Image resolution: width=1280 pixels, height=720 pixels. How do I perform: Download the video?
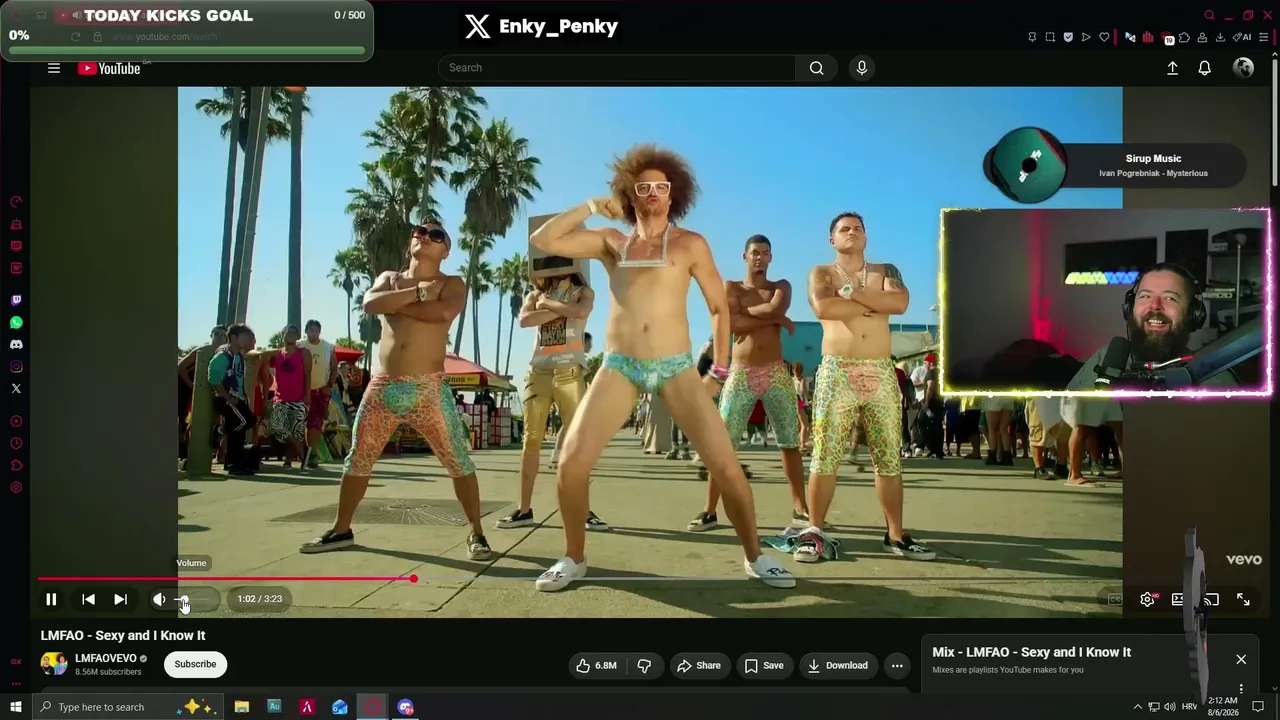838,665
